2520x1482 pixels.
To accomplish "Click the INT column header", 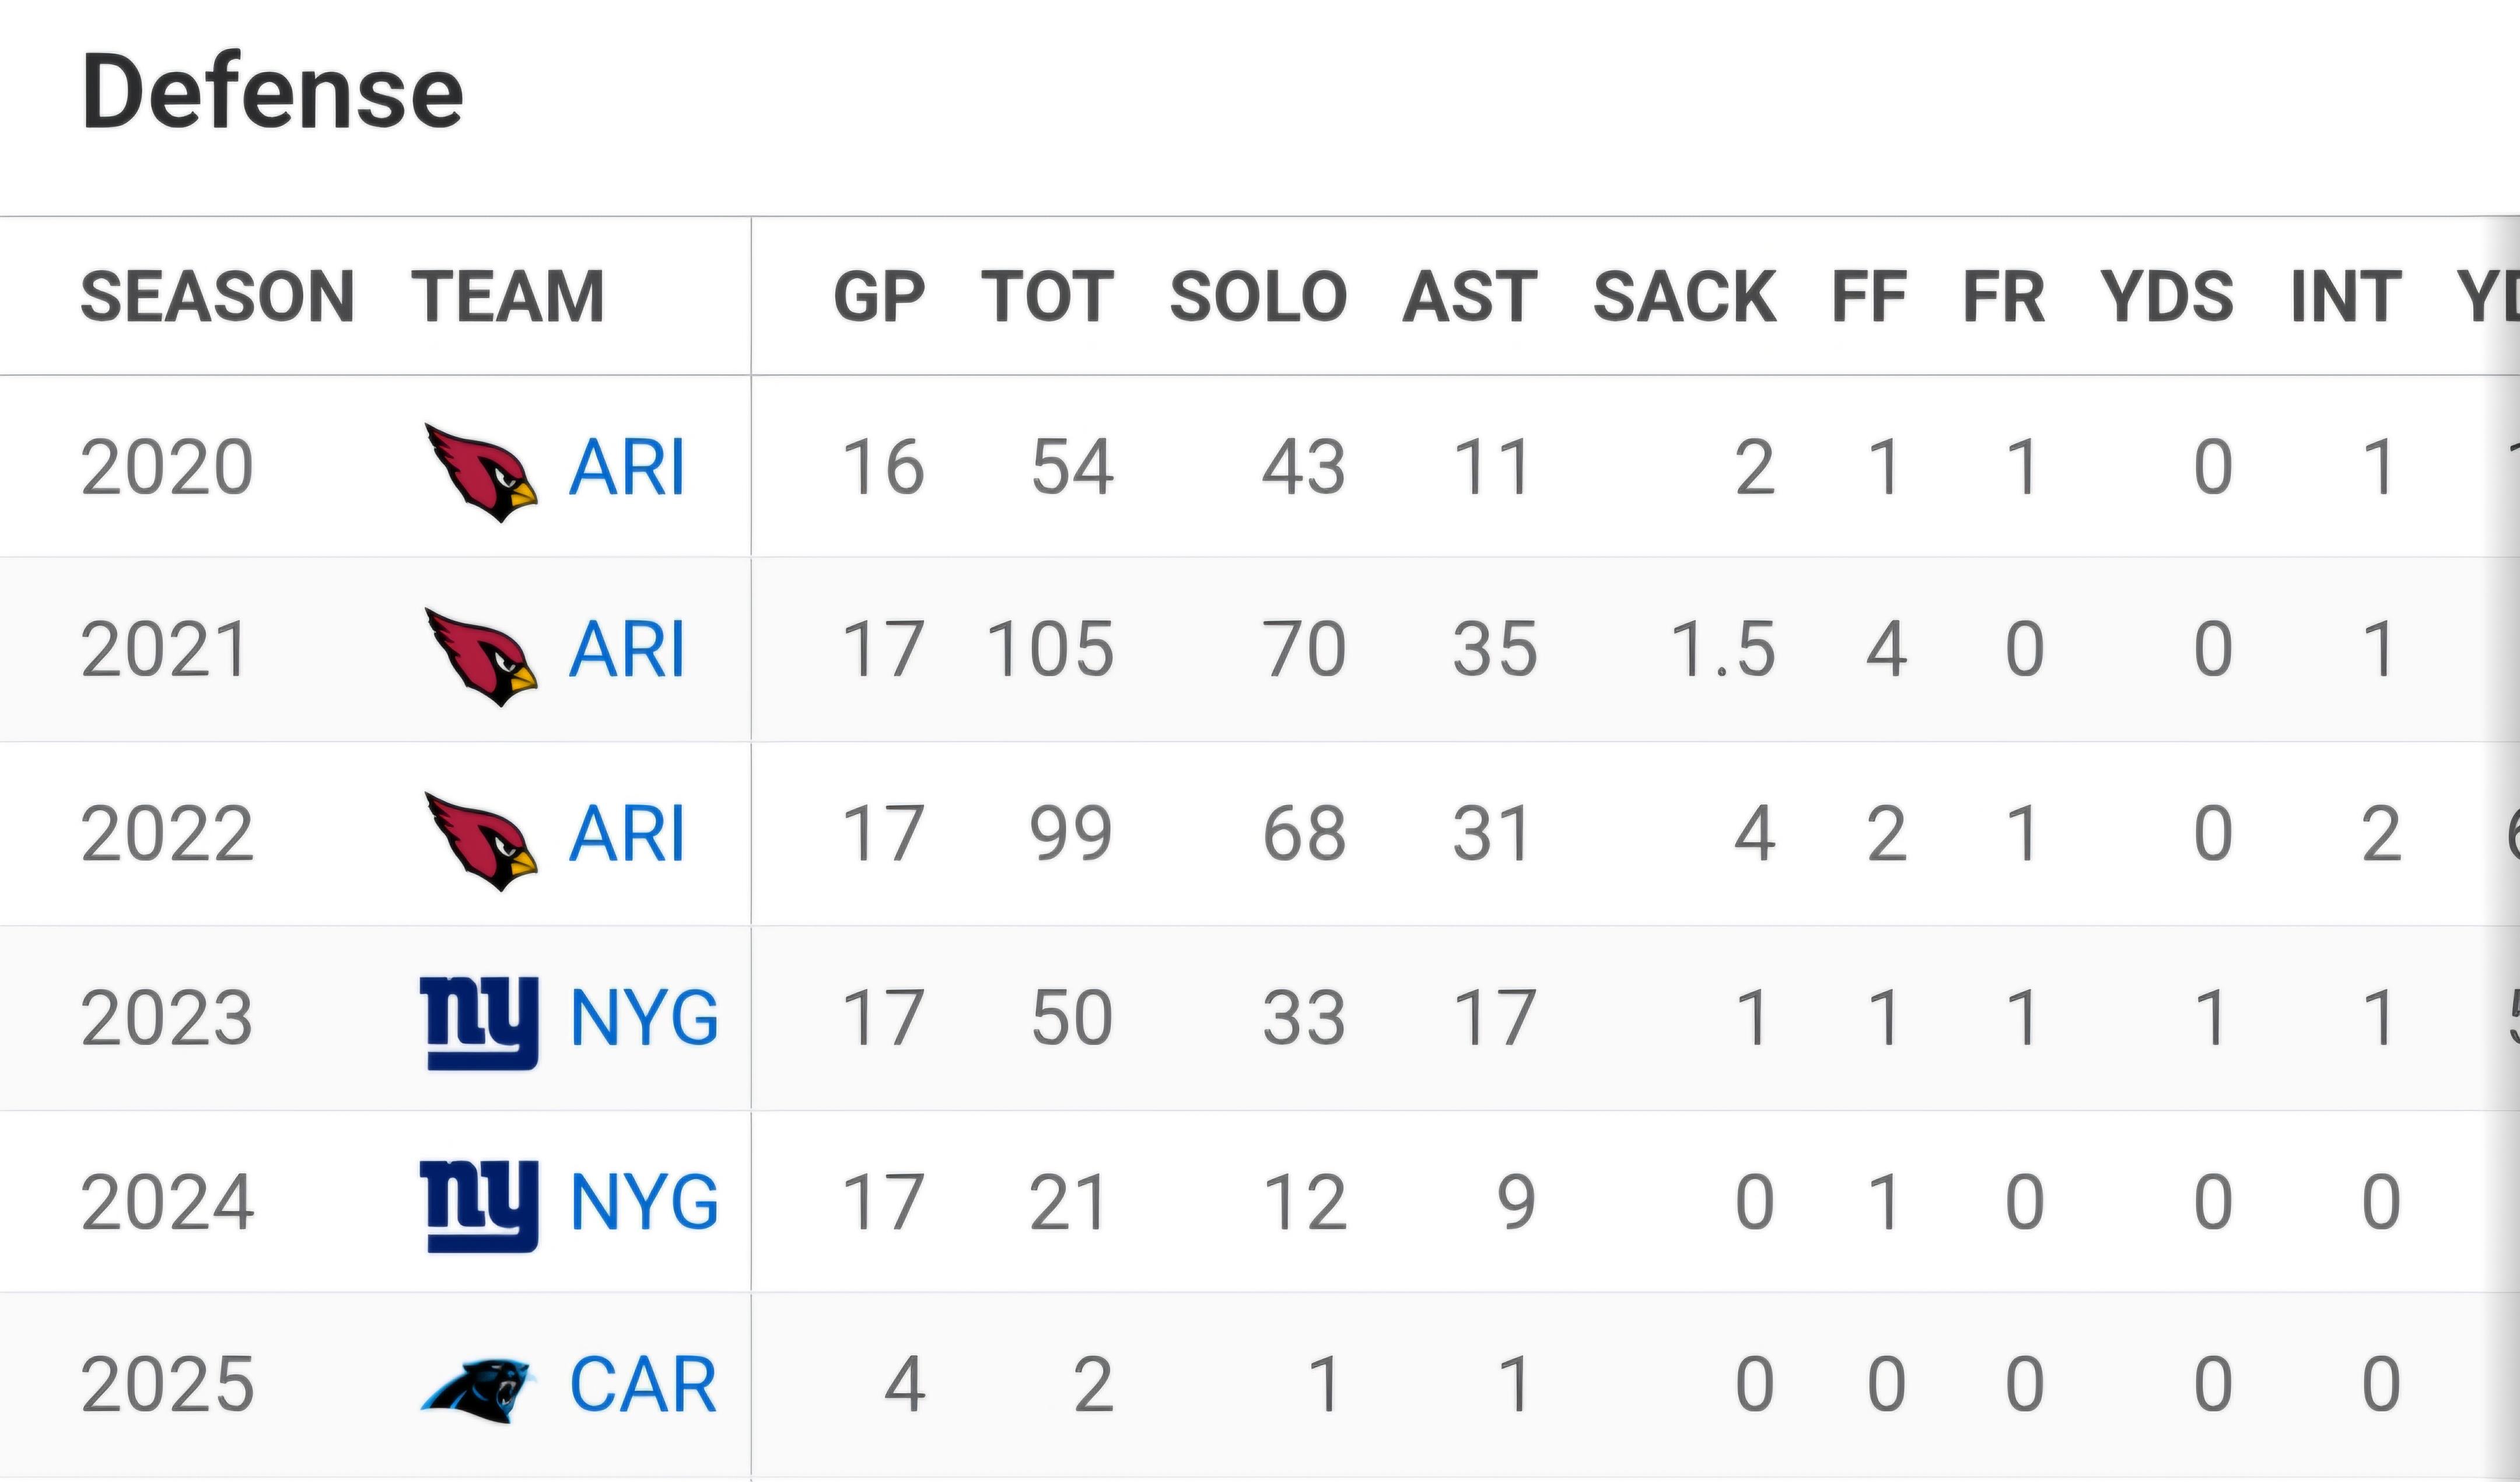I will pyautogui.click(x=2346, y=297).
